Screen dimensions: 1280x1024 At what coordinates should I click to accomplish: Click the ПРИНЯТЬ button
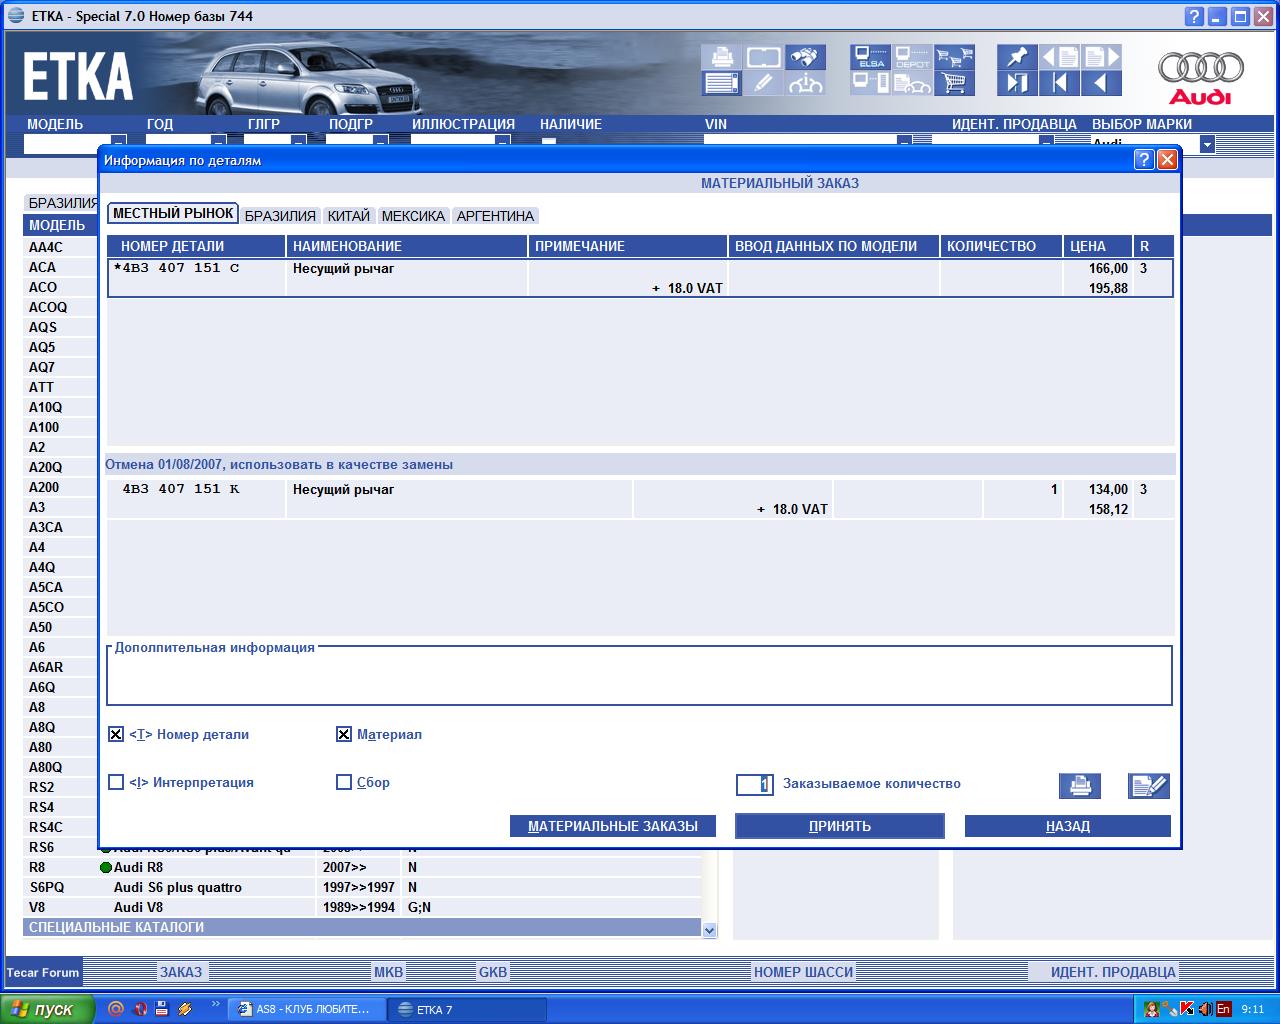tap(839, 826)
